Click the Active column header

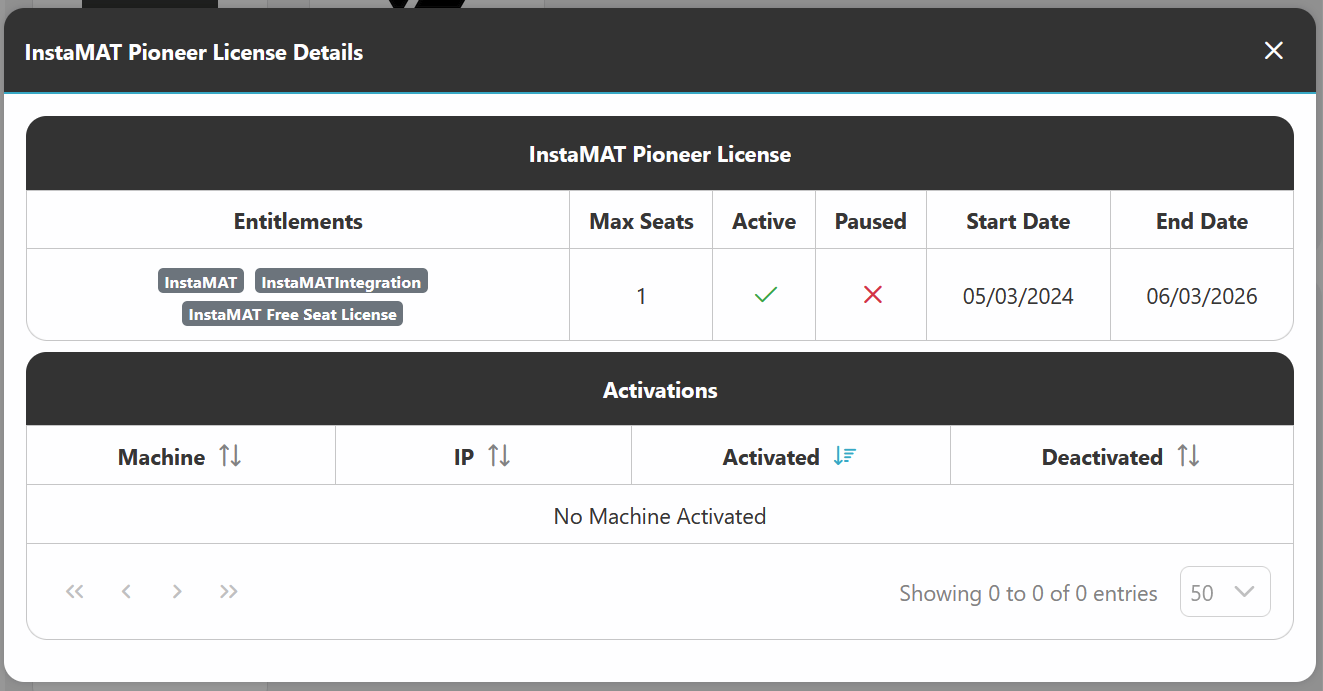click(x=764, y=221)
